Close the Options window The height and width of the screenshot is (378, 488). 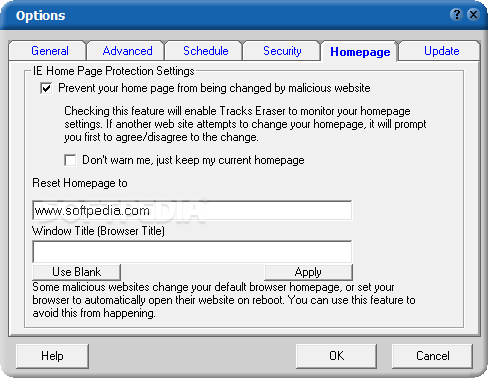click(x=473, y=15)
